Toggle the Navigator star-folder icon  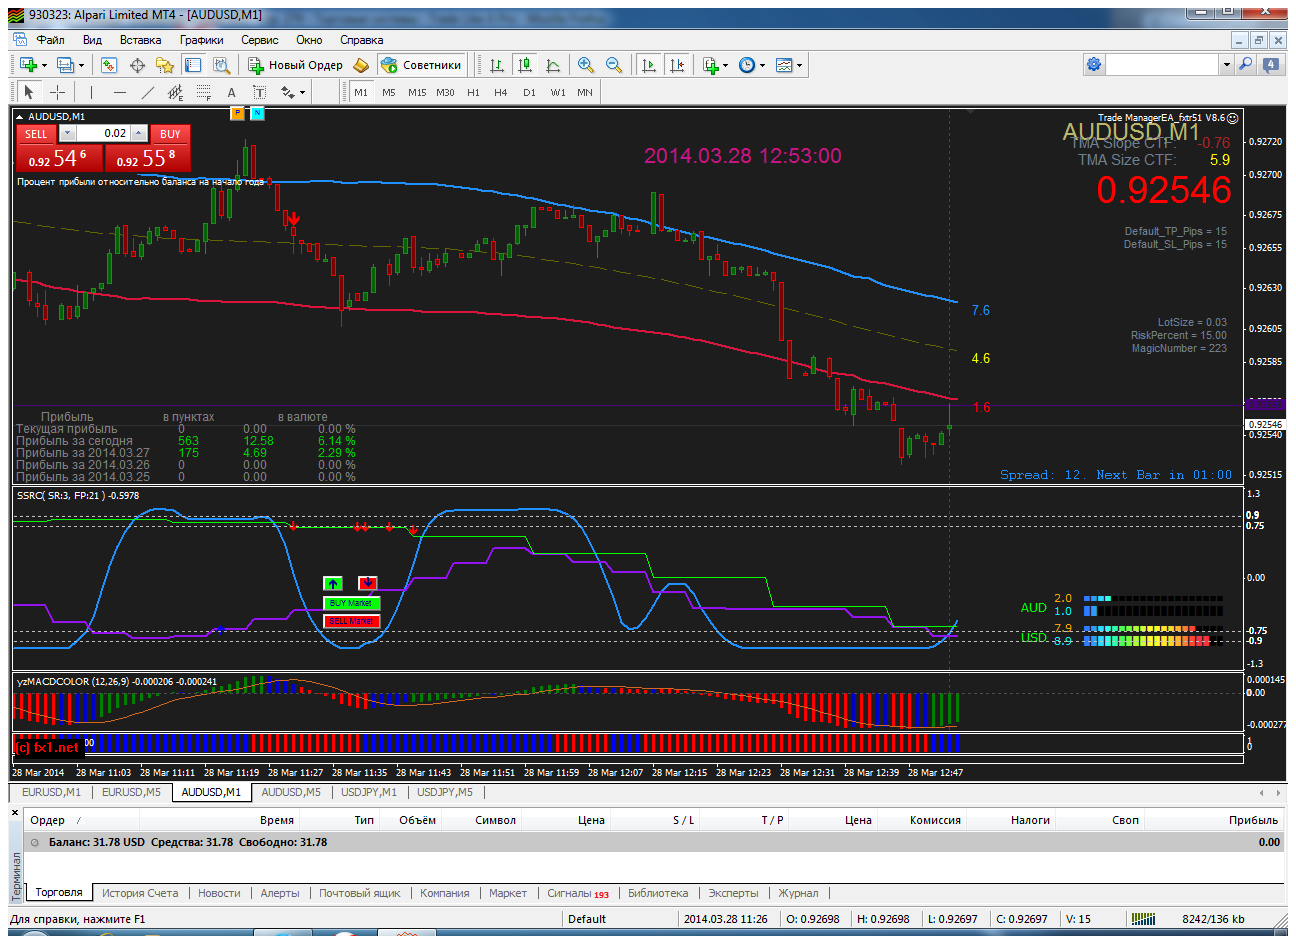165,65
